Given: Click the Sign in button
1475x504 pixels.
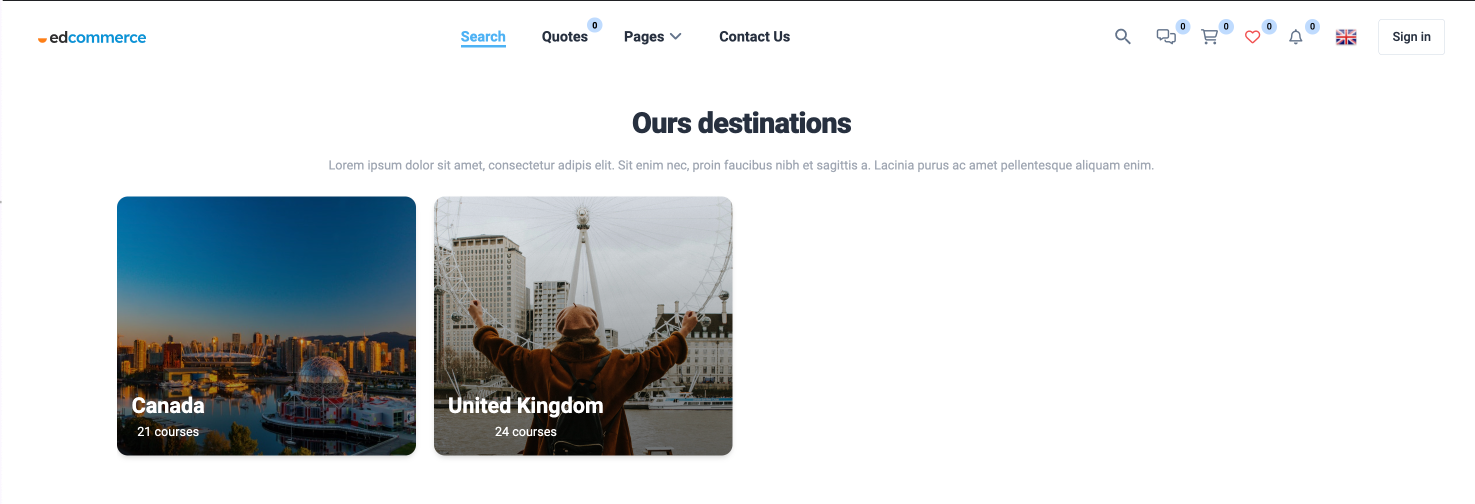Looking at the screenshot, I should click(x=1411, y=37).
